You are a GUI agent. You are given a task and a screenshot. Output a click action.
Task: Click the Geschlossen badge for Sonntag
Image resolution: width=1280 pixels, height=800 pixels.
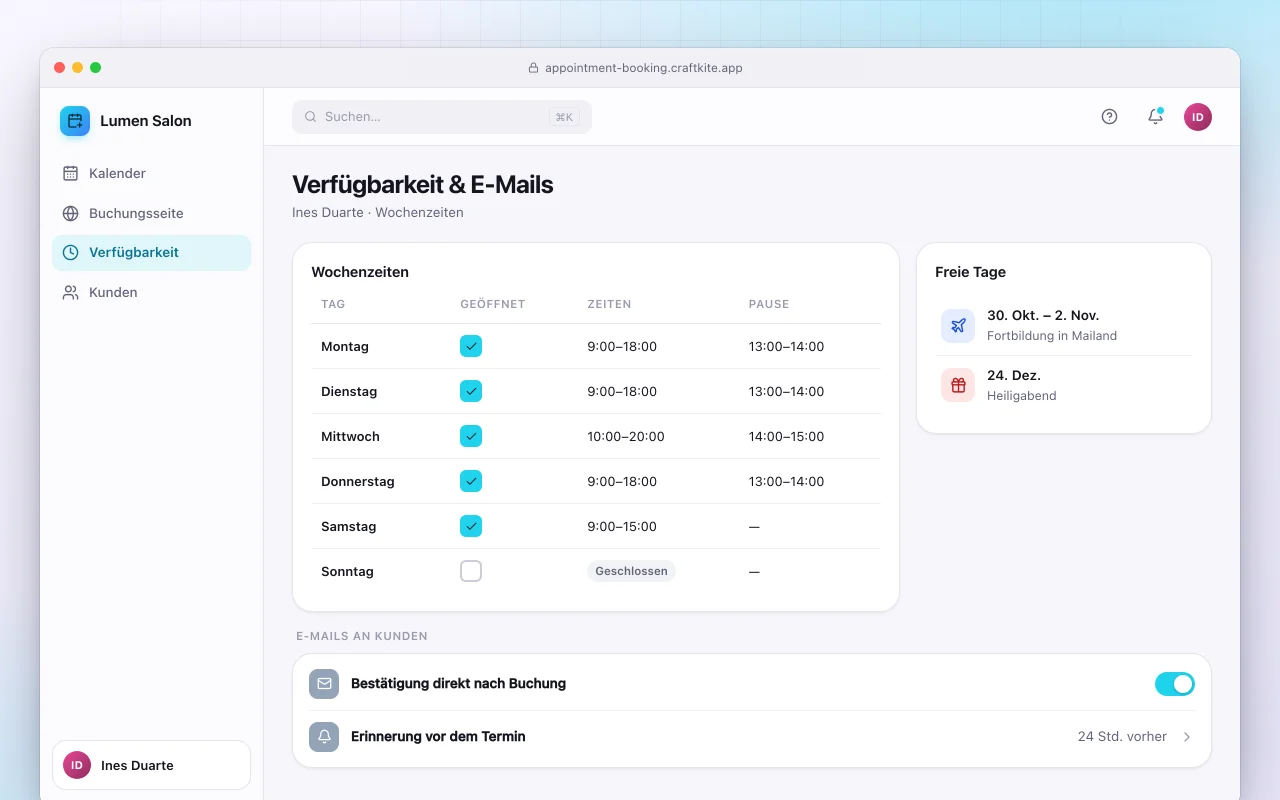point(631,571)
